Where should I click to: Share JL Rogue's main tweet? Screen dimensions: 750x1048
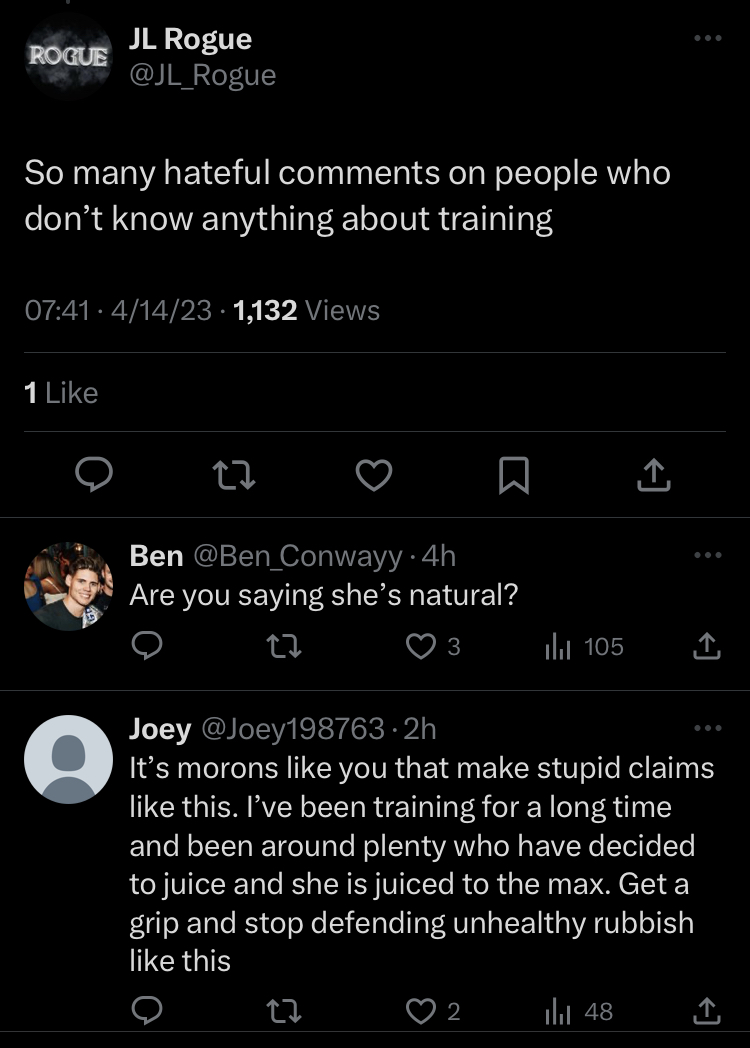653,476
